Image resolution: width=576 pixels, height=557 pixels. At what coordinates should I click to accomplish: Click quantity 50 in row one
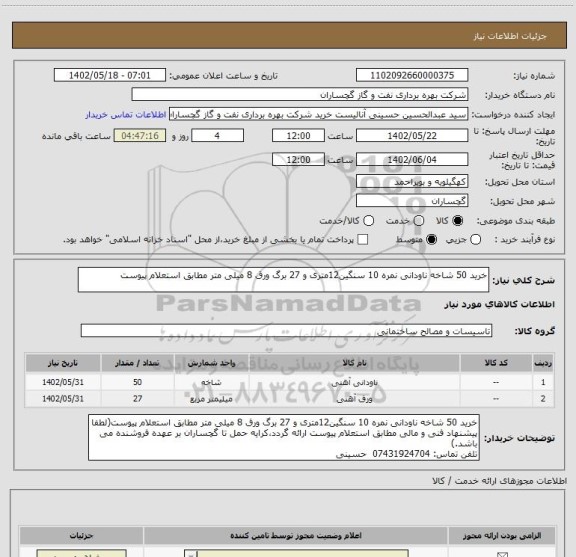pyautogui.click(x=137, y=382)
